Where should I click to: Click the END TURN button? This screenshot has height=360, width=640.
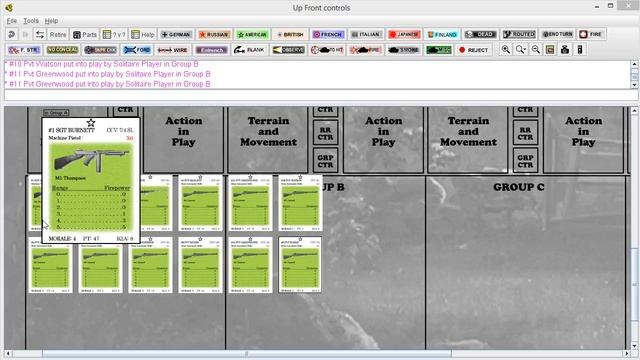point(557,35)
